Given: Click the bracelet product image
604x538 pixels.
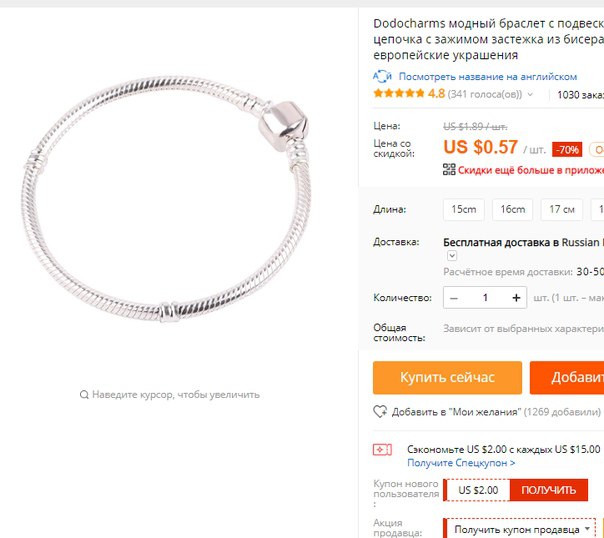Looking at the screenshot, I should 166,199.
